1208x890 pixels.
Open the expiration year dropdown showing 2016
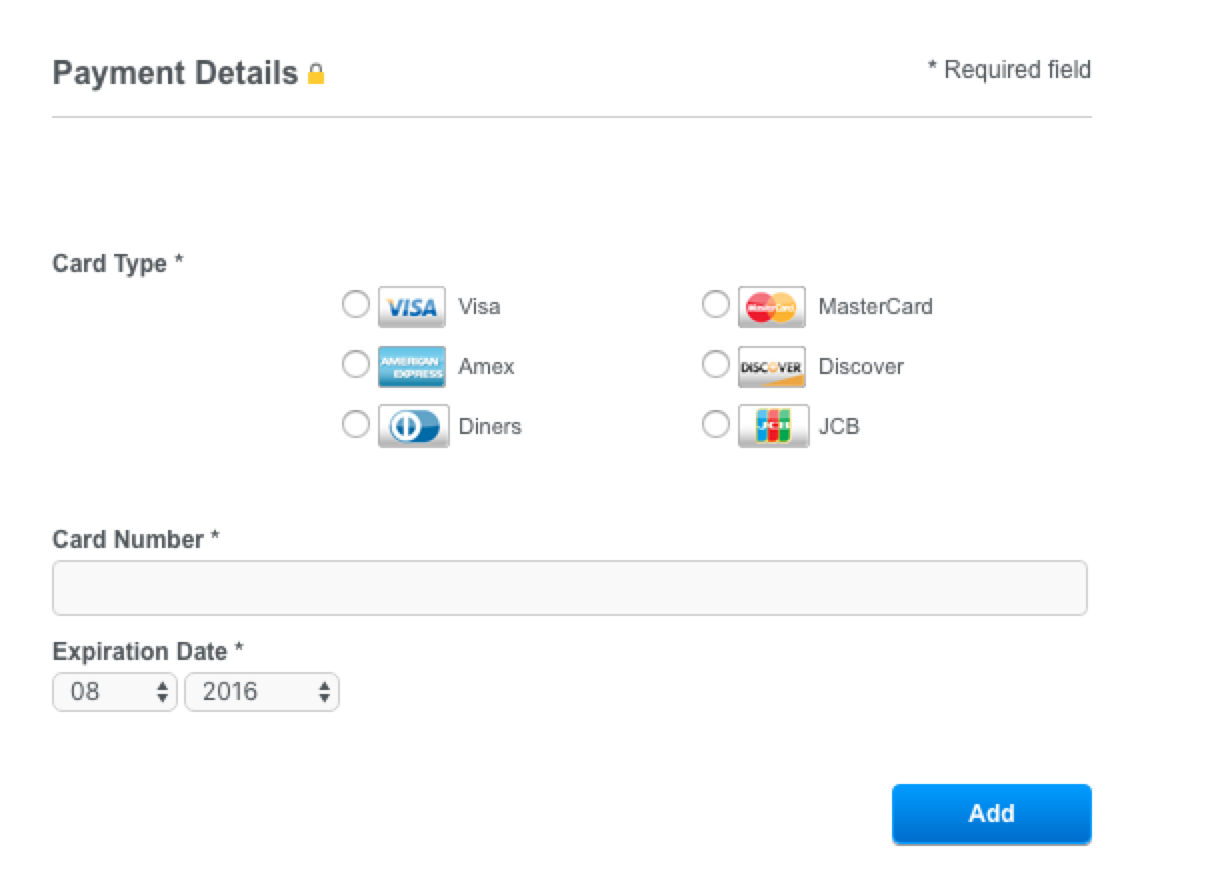[x=262, y=692]
